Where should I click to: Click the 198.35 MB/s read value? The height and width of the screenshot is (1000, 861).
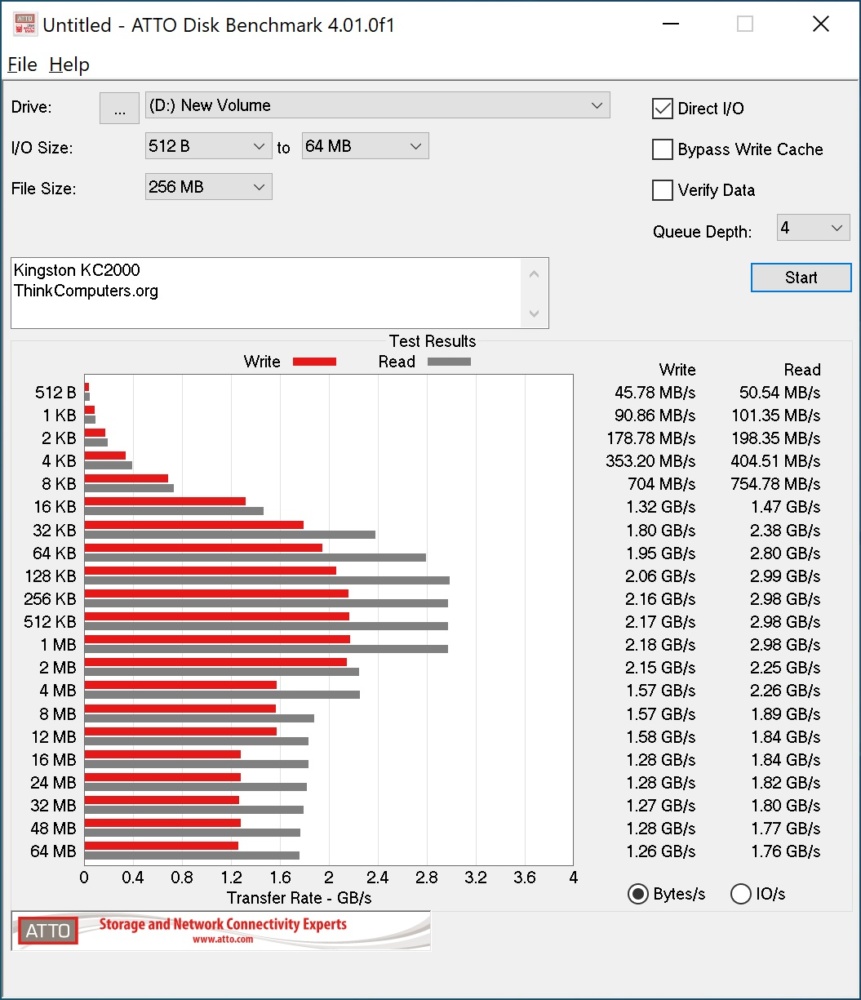[x=776, y=438]
